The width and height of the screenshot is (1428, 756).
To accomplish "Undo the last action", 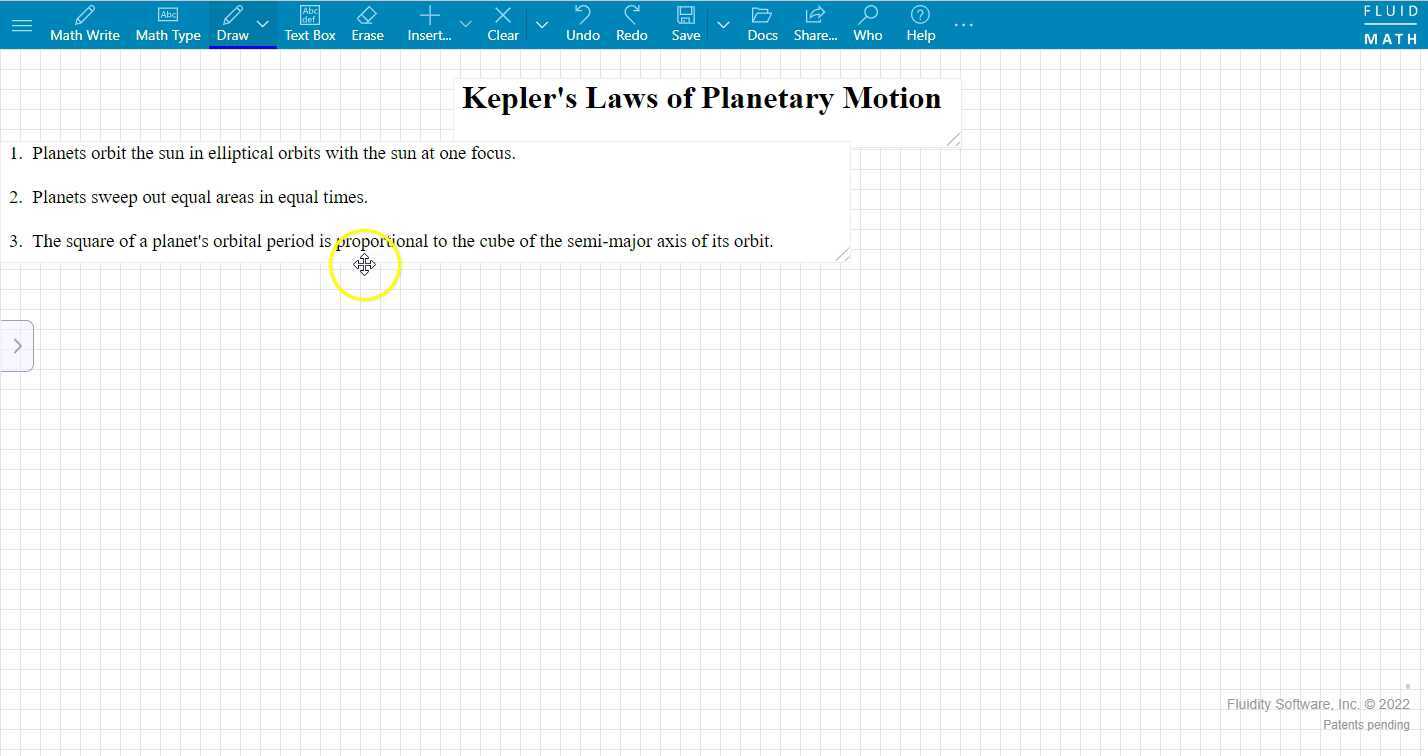I will tap(582, 24).
